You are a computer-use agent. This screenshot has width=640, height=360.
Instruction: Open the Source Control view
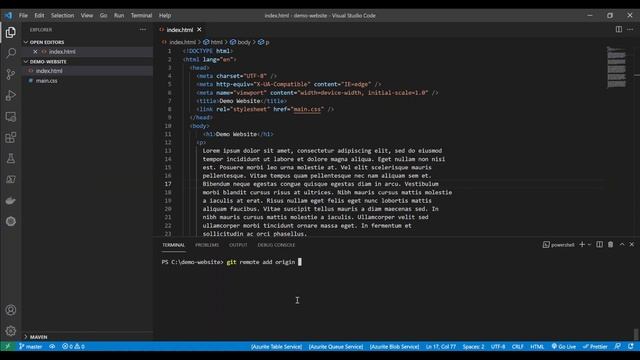pyautogui.click(x=11, y=74)
